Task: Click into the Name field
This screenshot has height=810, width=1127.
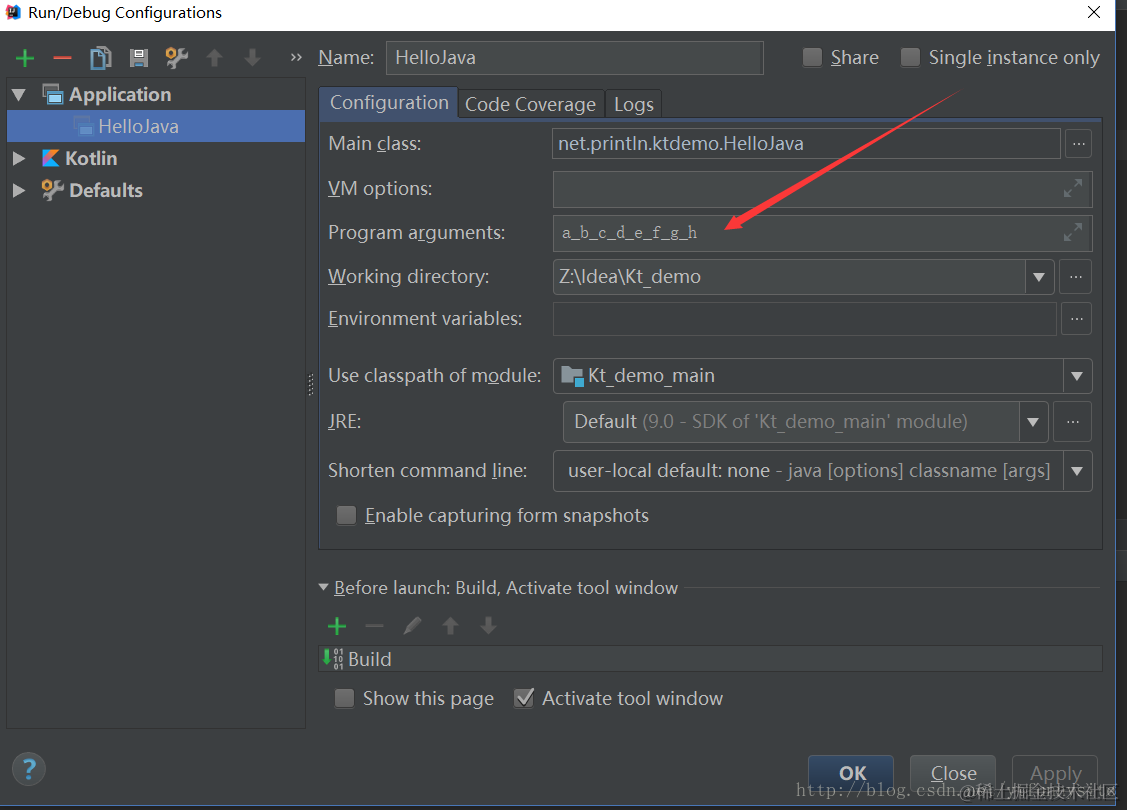Action: 574,57
